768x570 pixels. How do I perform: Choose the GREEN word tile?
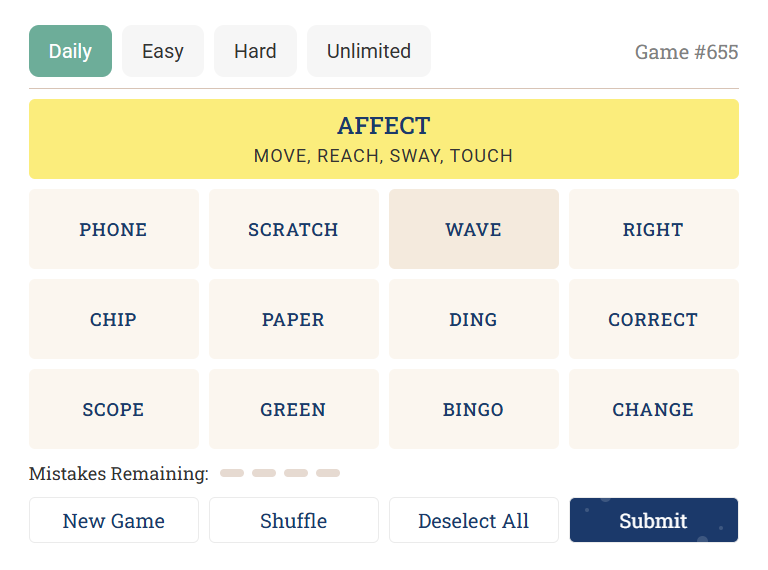point(294,409)
